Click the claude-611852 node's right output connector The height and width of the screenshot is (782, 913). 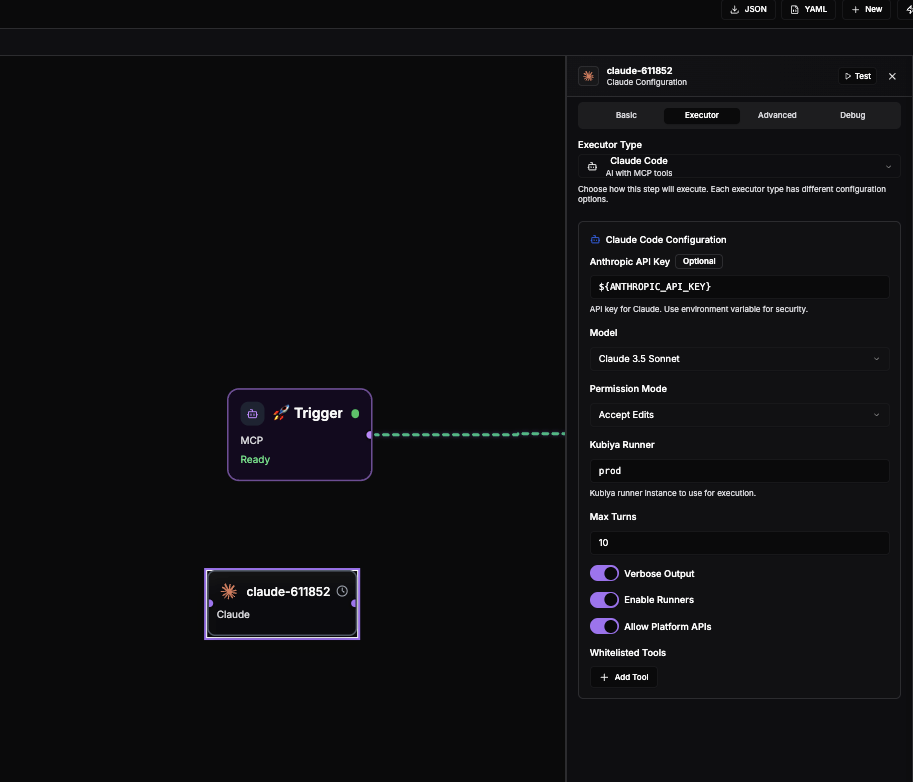pyautogui.click(x=354, y=603)
